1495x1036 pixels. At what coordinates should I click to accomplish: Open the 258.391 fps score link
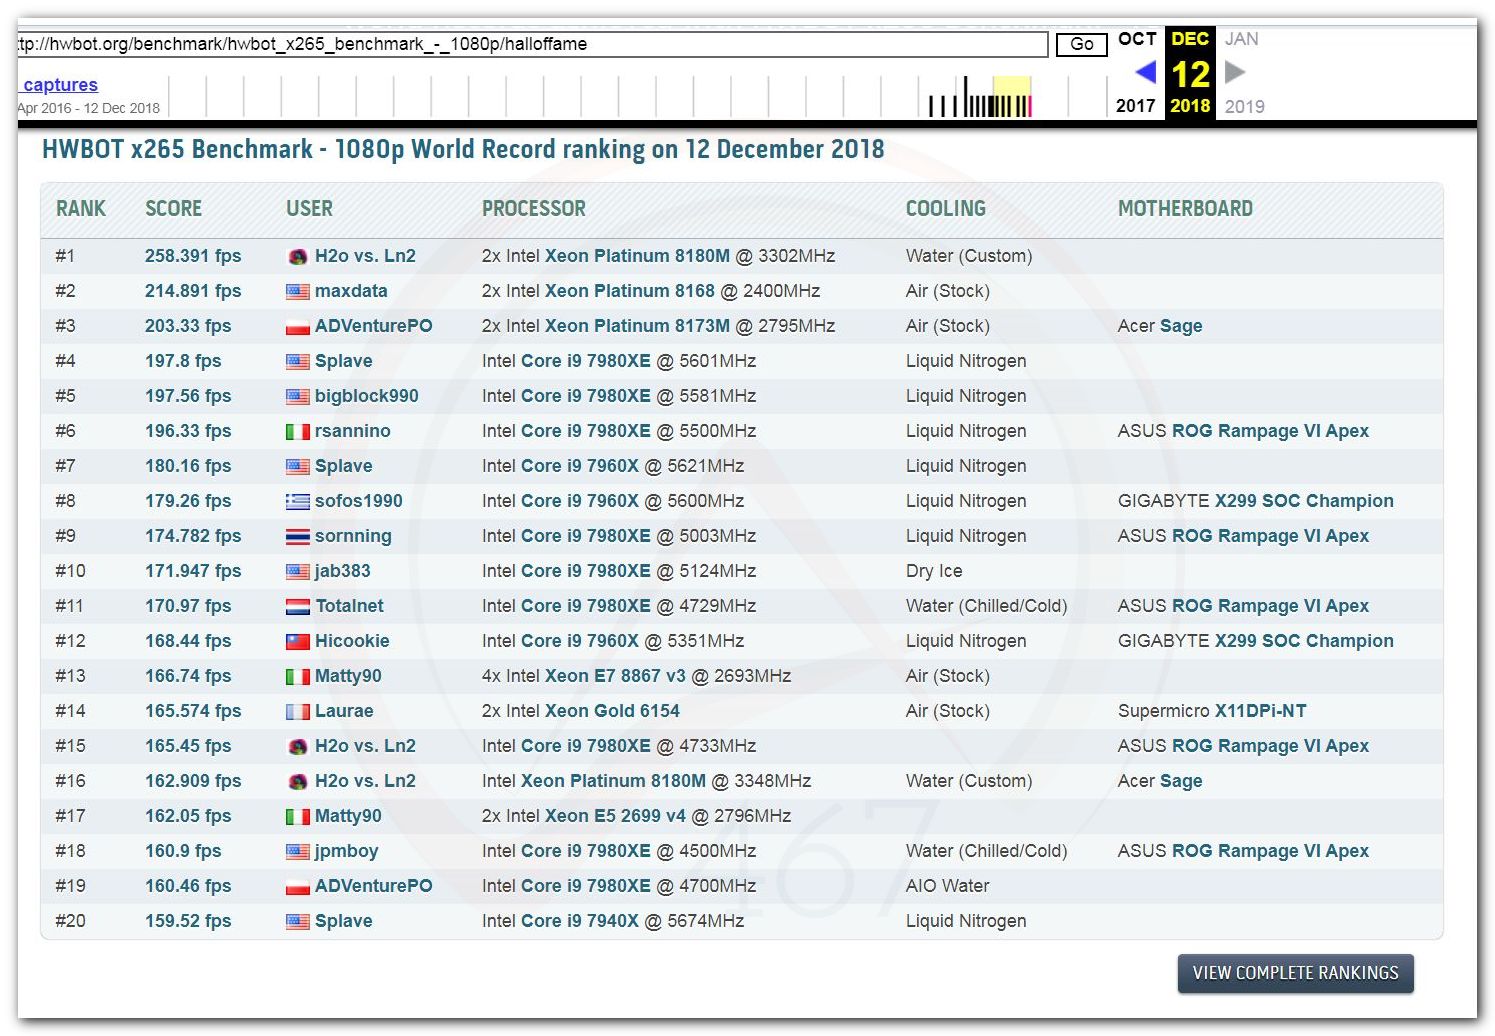coord(193,256)
